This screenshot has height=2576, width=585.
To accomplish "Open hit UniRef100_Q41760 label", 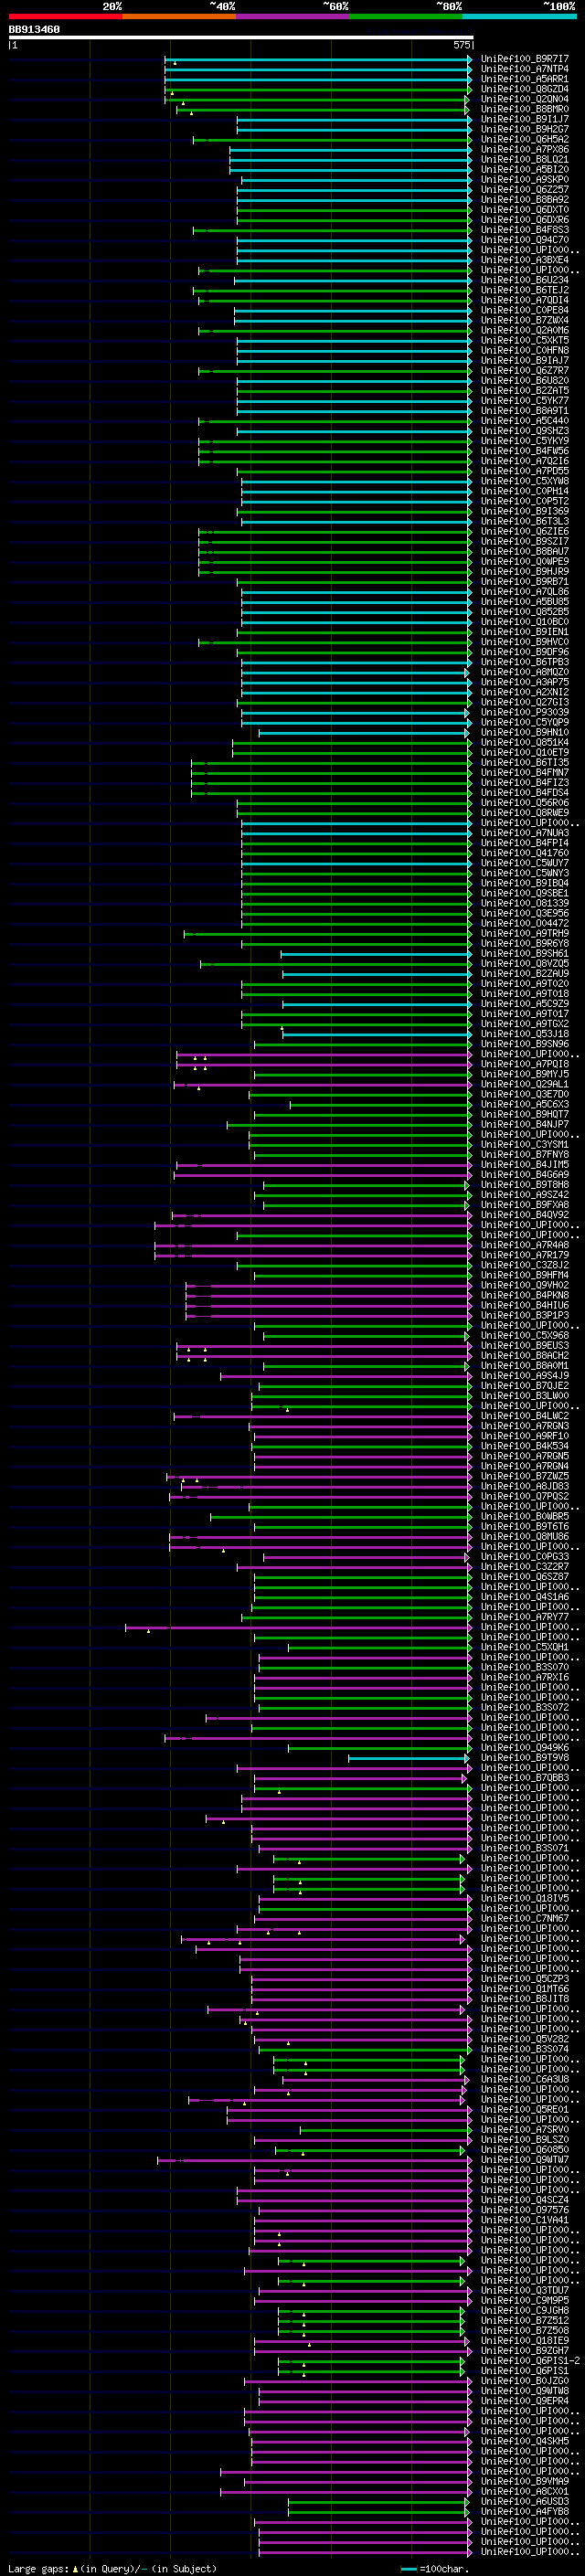I will click(x=525, y=853).
